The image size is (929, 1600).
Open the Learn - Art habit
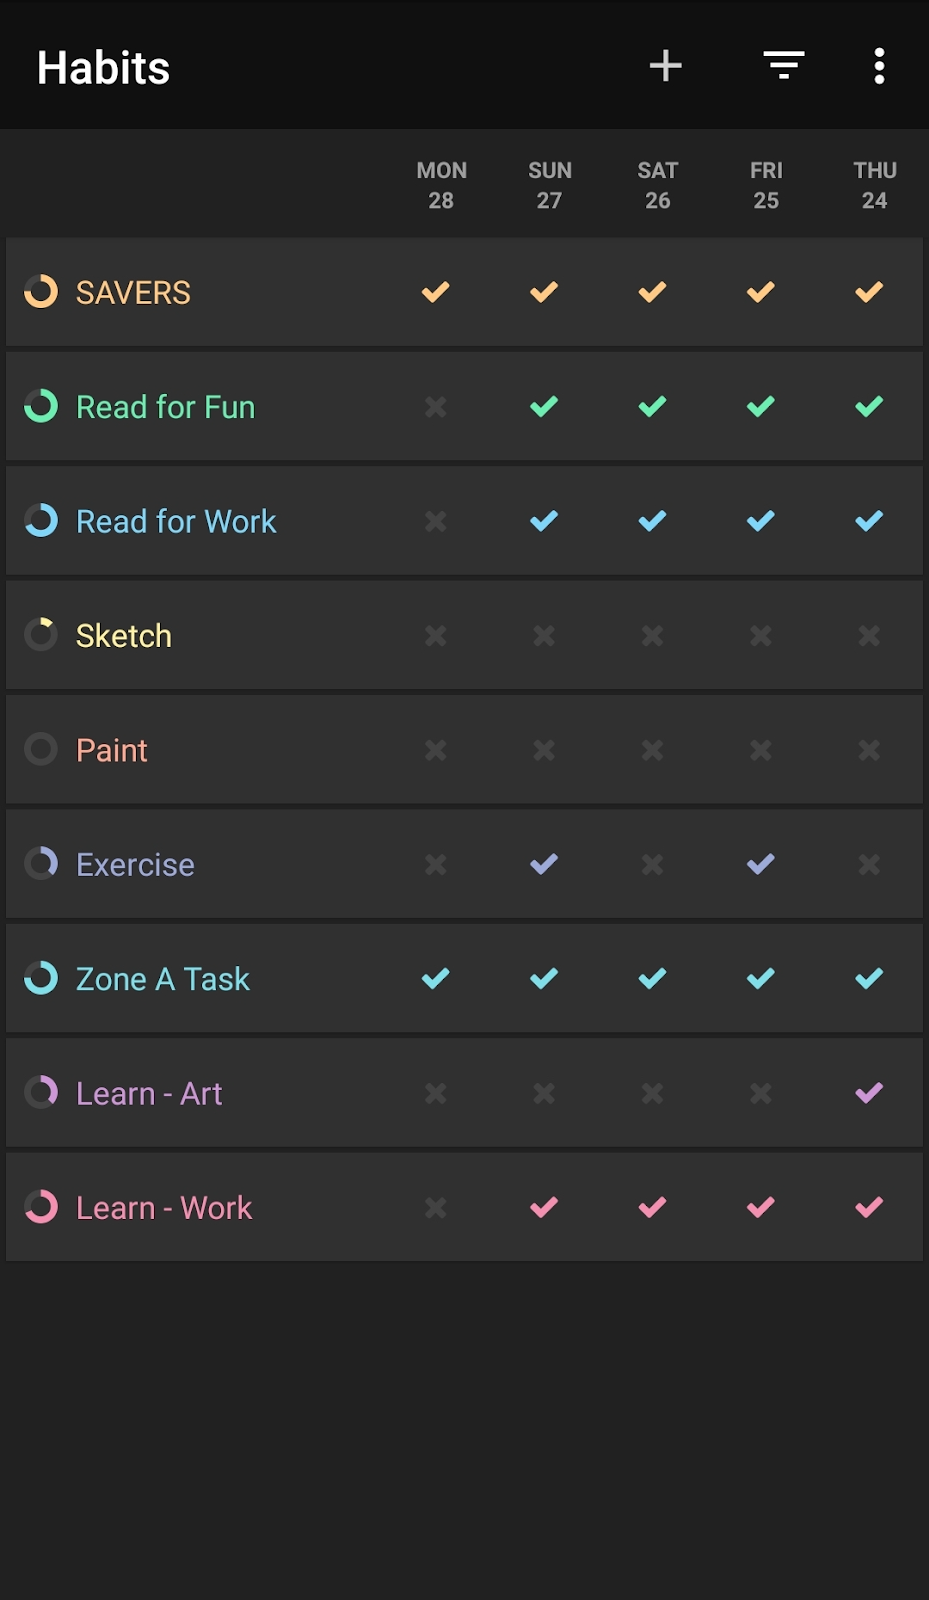tap(149, 1093)
